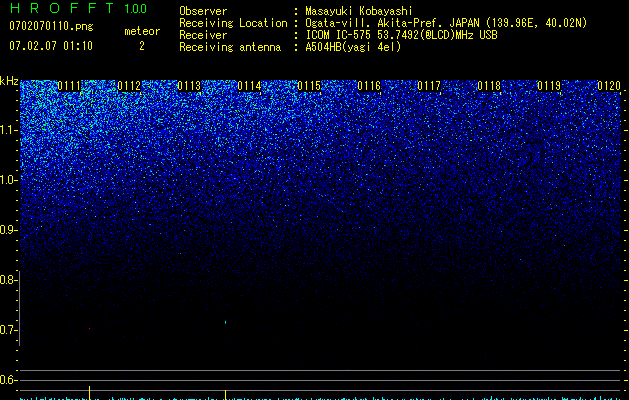Click the date stamp 07.02.07 01:10
629x400 pixels.
51,46
